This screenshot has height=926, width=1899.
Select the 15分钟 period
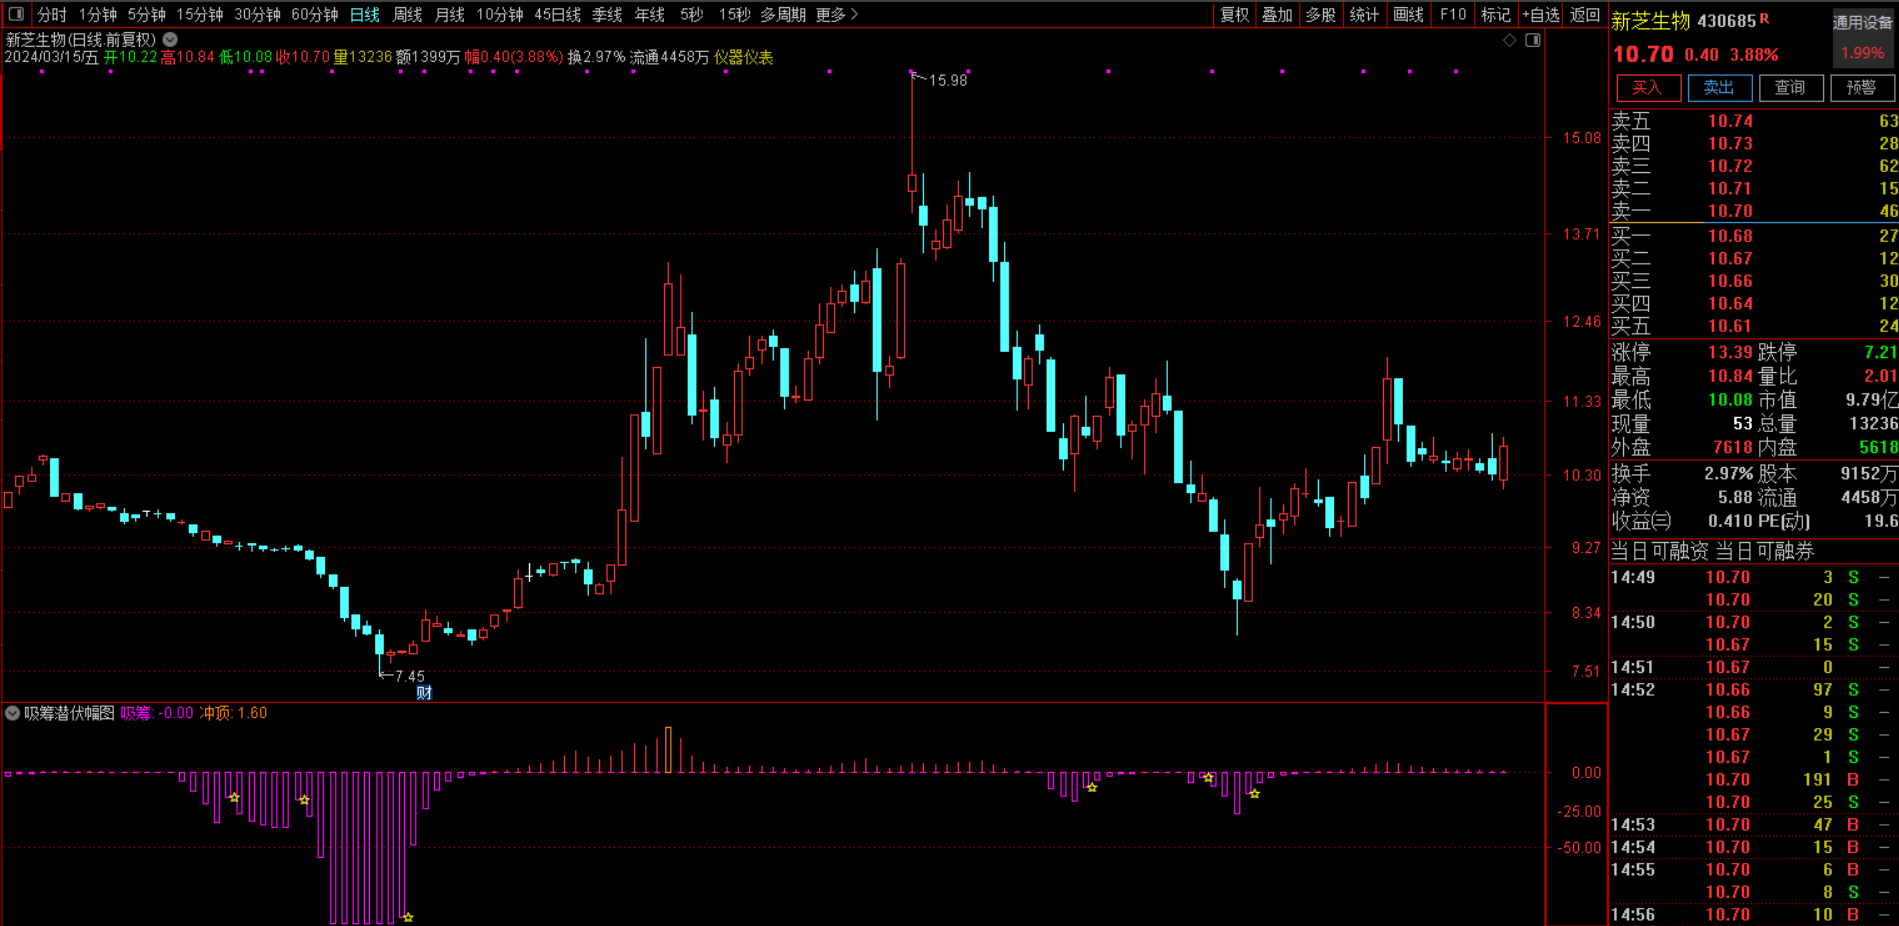click(x=200, y=14)
